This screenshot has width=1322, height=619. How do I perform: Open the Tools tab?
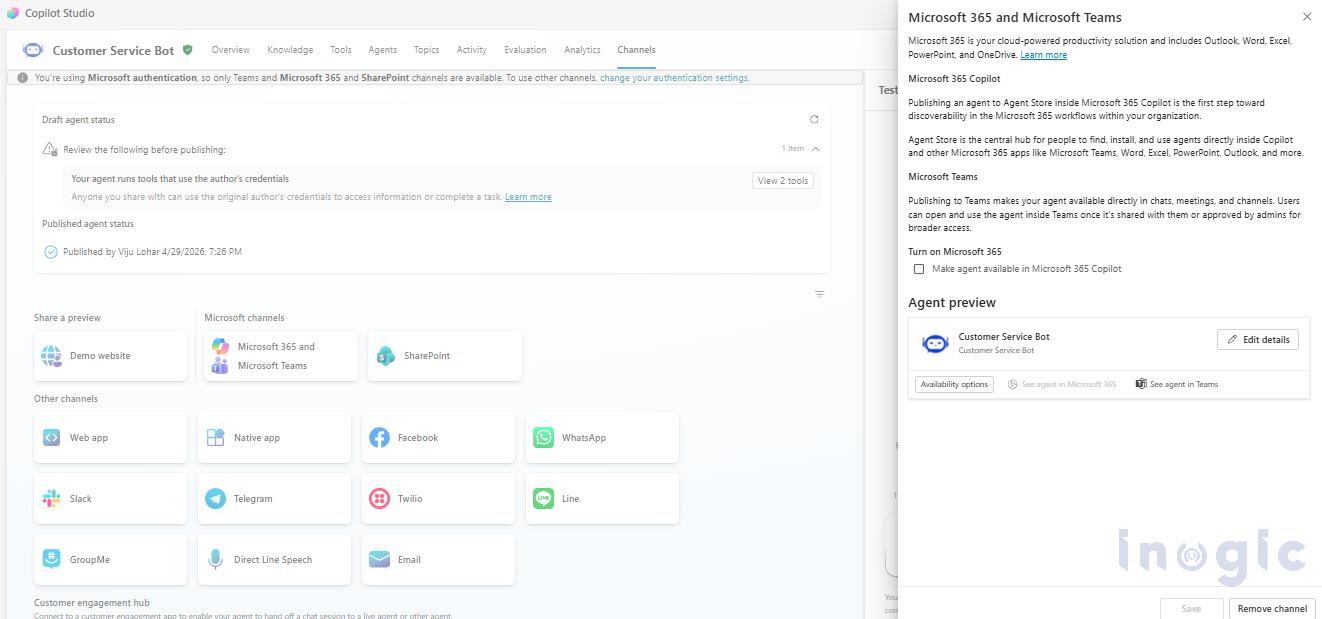click(341, 50)
